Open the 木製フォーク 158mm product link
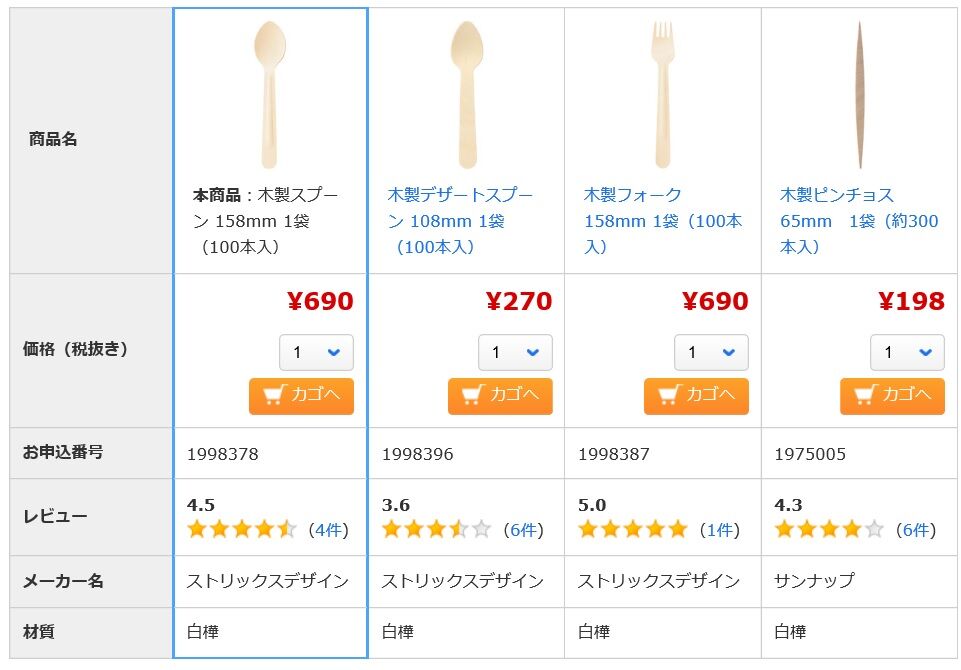This screenshot has width=961, height=670. (x=663, y=221)
